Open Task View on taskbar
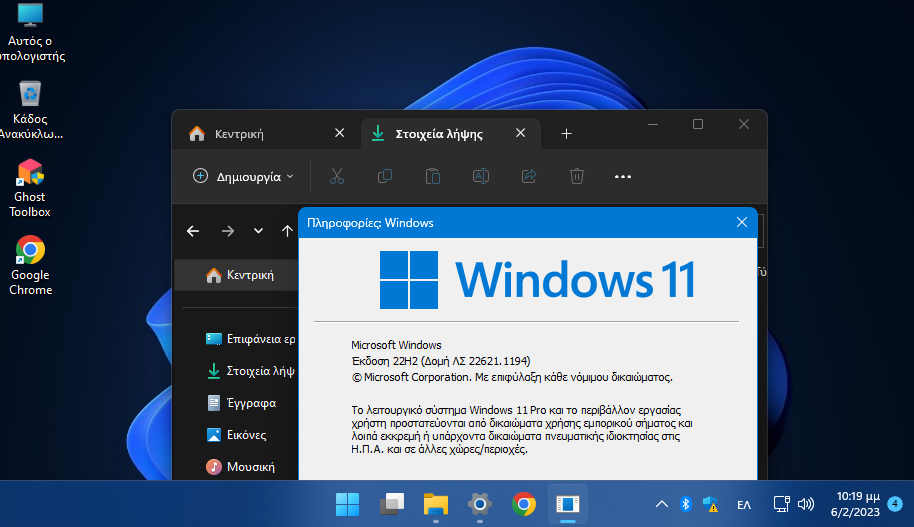Viewport: 914px width, 527px height. pyautogui.click(x=392, y=504)
